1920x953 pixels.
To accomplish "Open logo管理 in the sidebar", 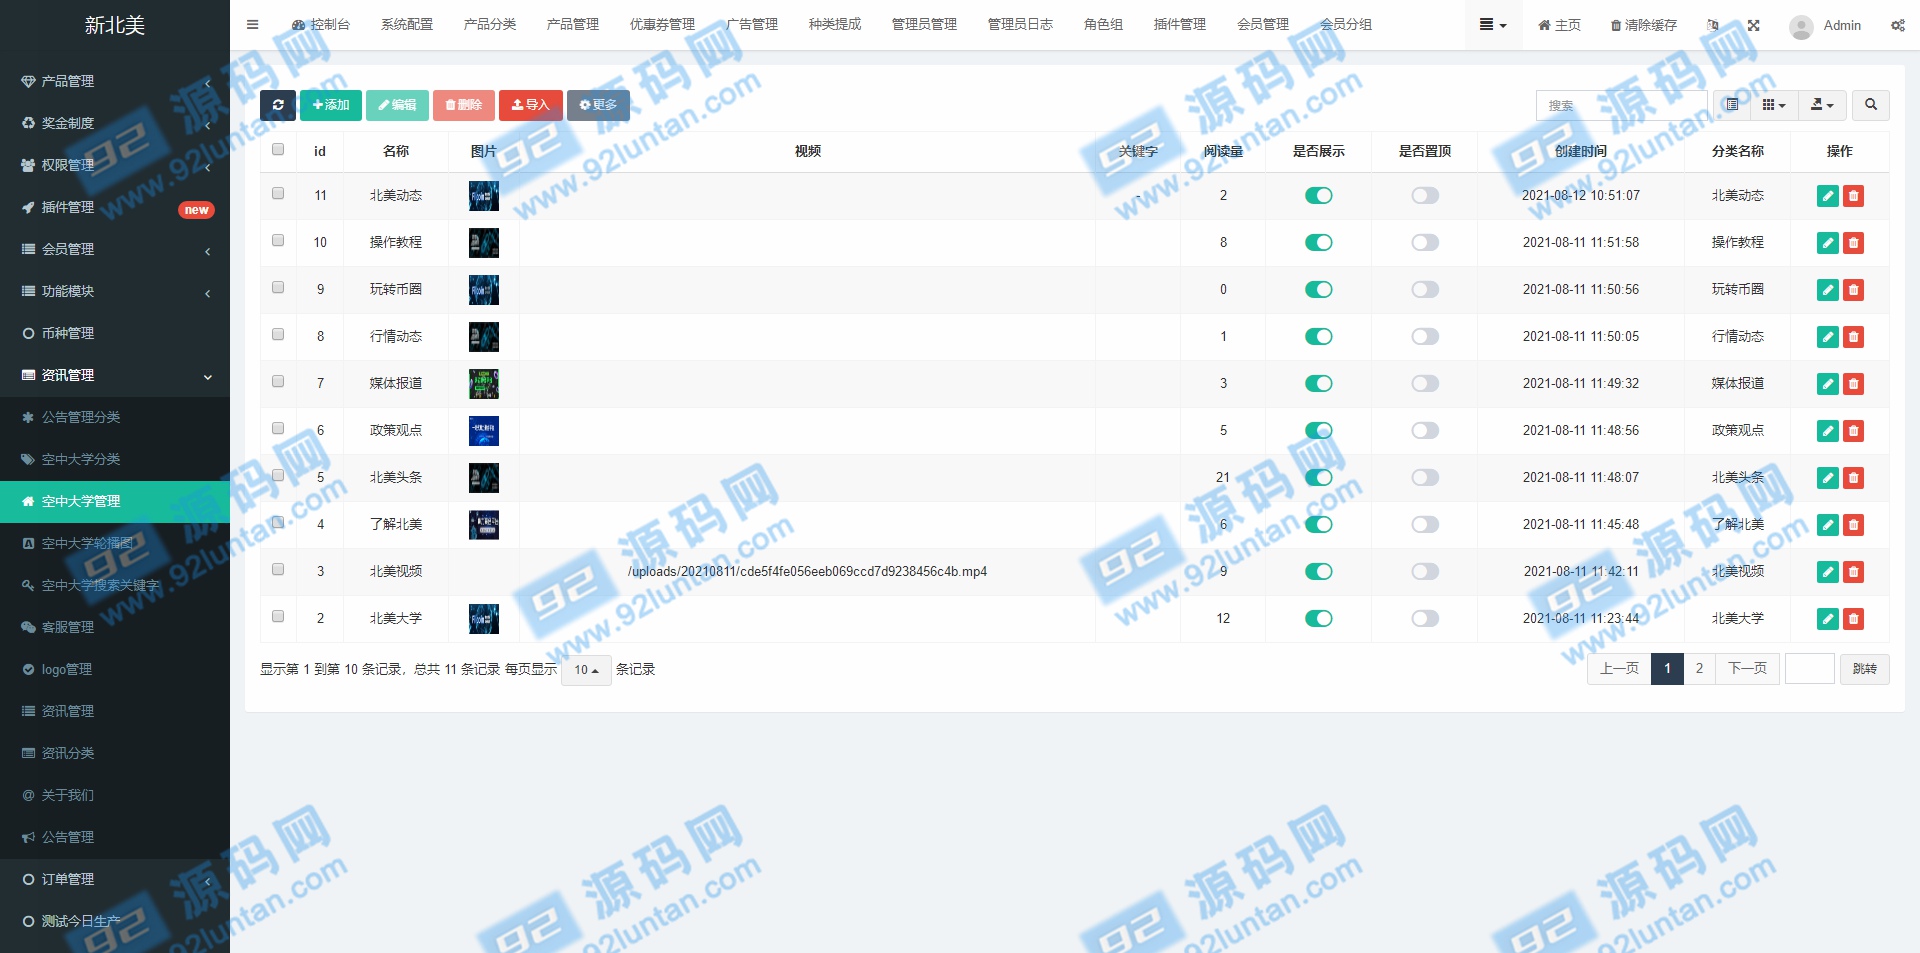I will (x=115, y=669).
